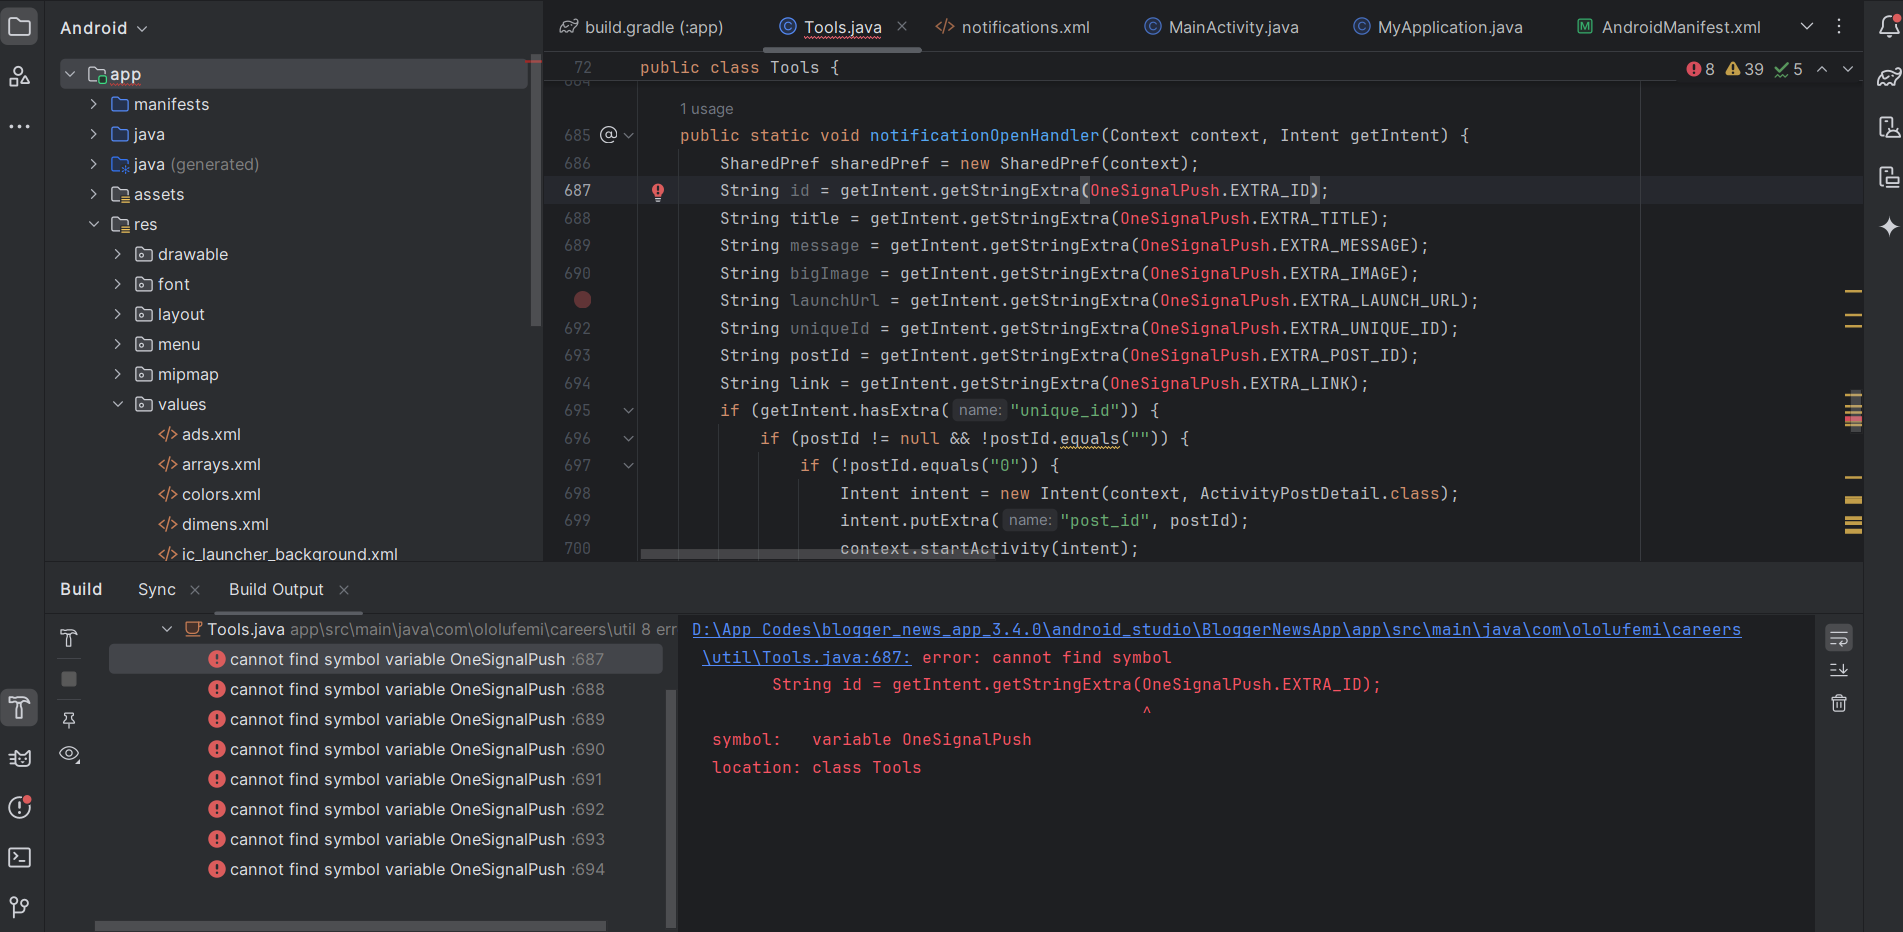Click the build hammer icon in Build panel

click(x=69, y=638)
